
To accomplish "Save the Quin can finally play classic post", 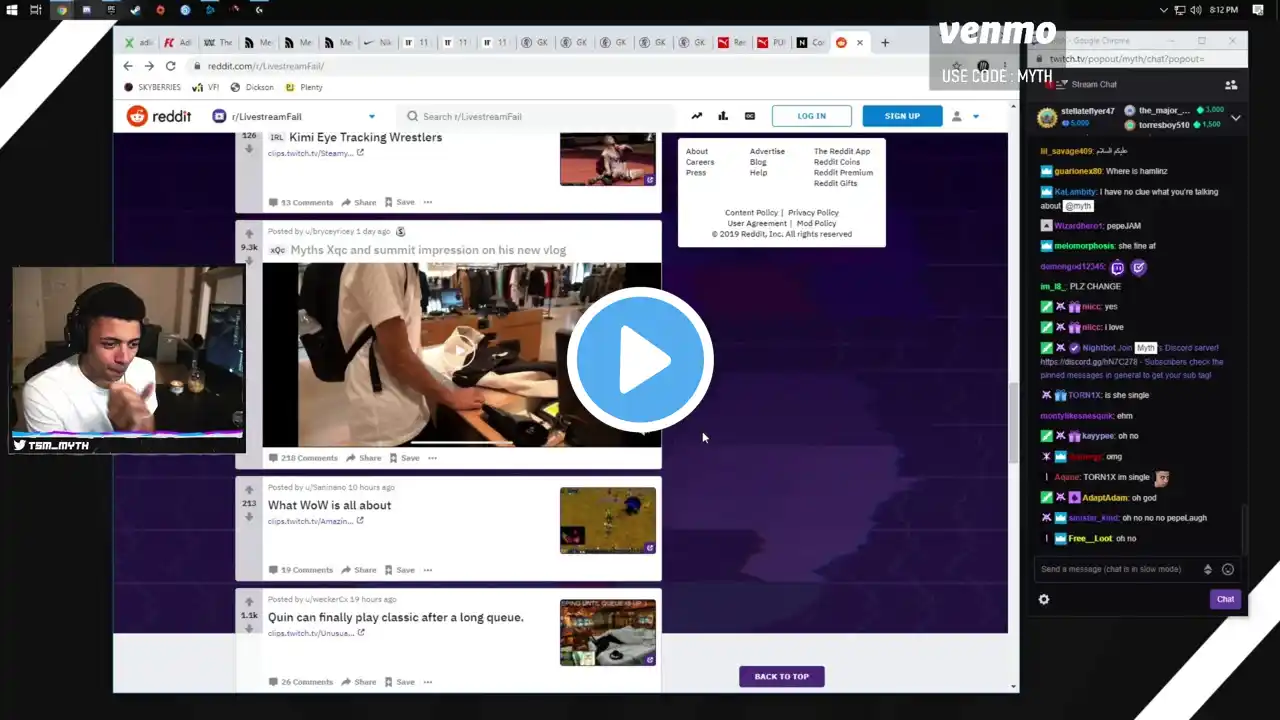I will pyautogui.click(x=400, y=682).
